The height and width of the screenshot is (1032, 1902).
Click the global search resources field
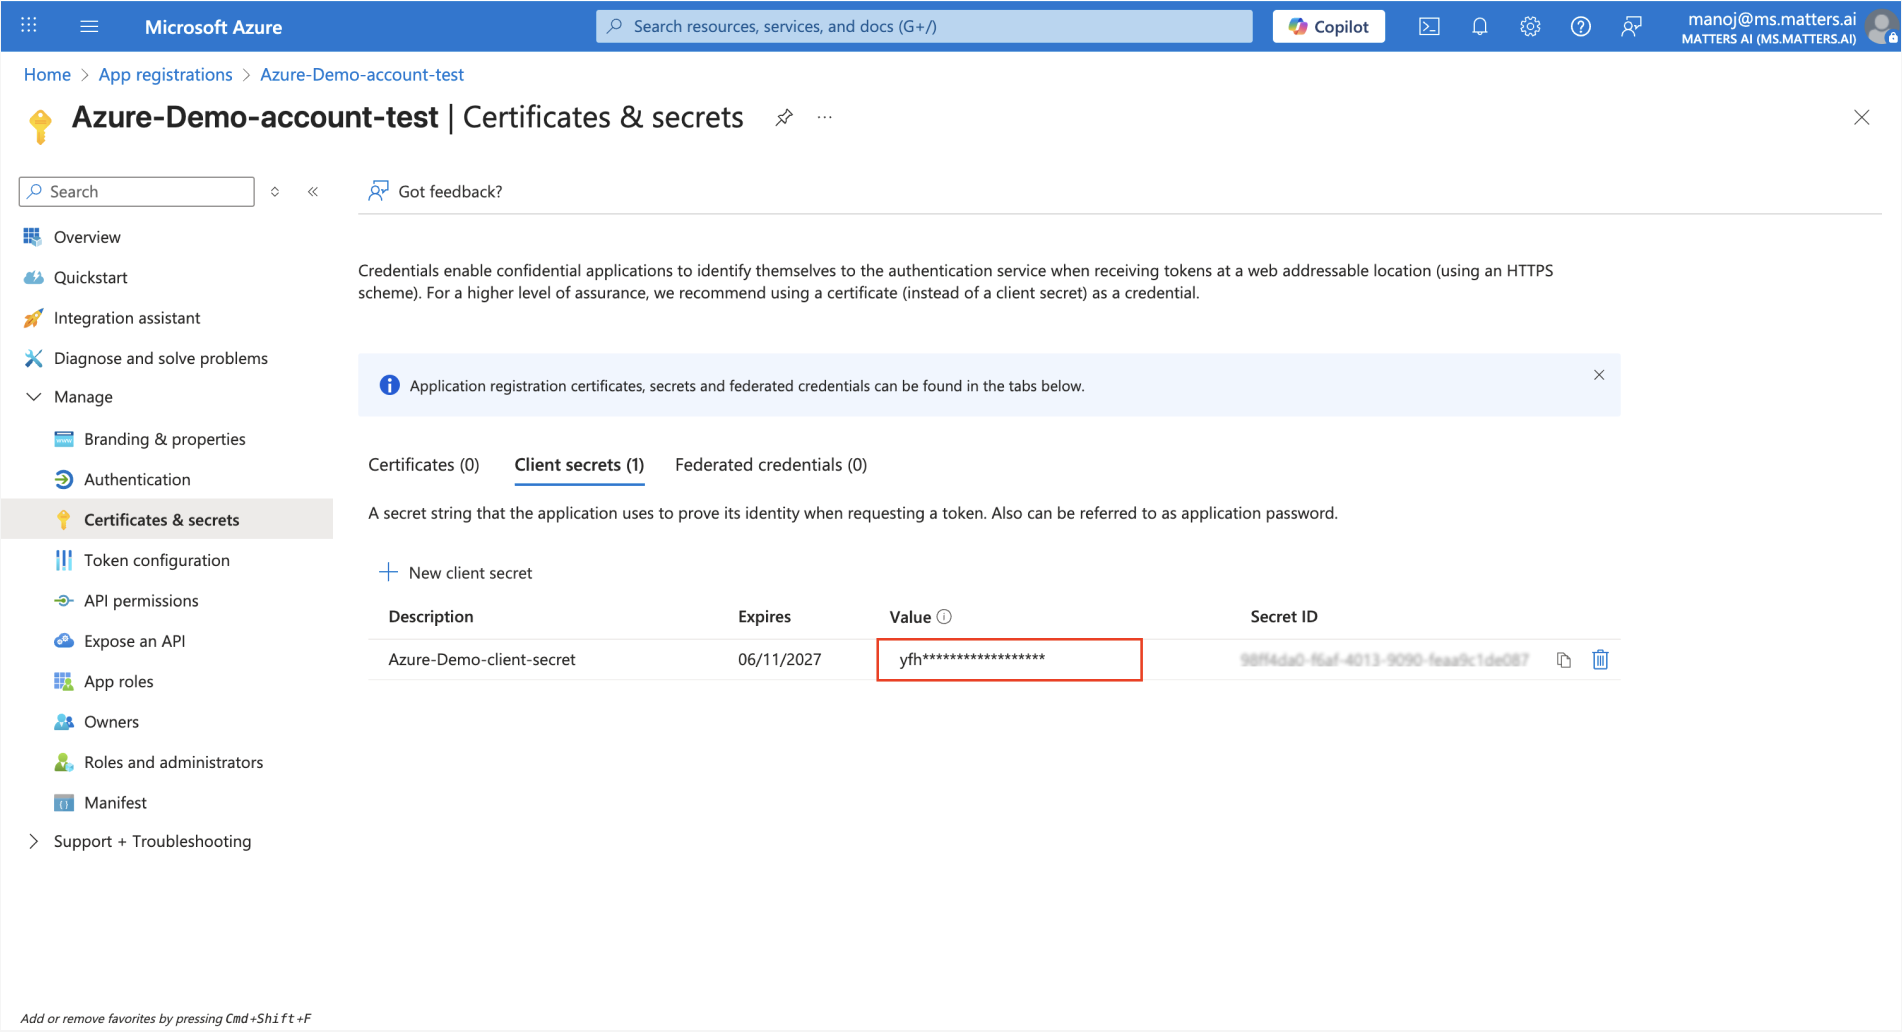pos(924,26)
